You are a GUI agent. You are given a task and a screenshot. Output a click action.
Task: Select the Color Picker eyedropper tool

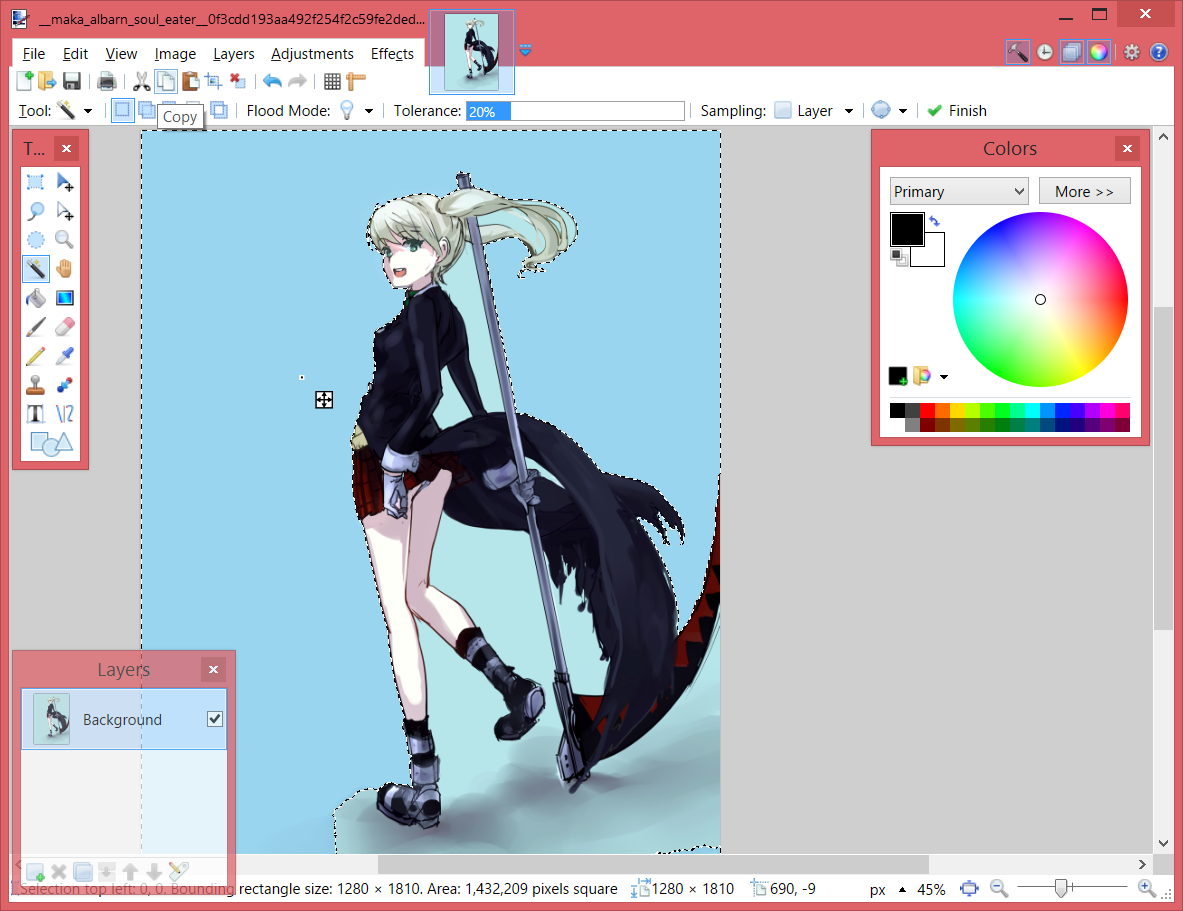65,355
